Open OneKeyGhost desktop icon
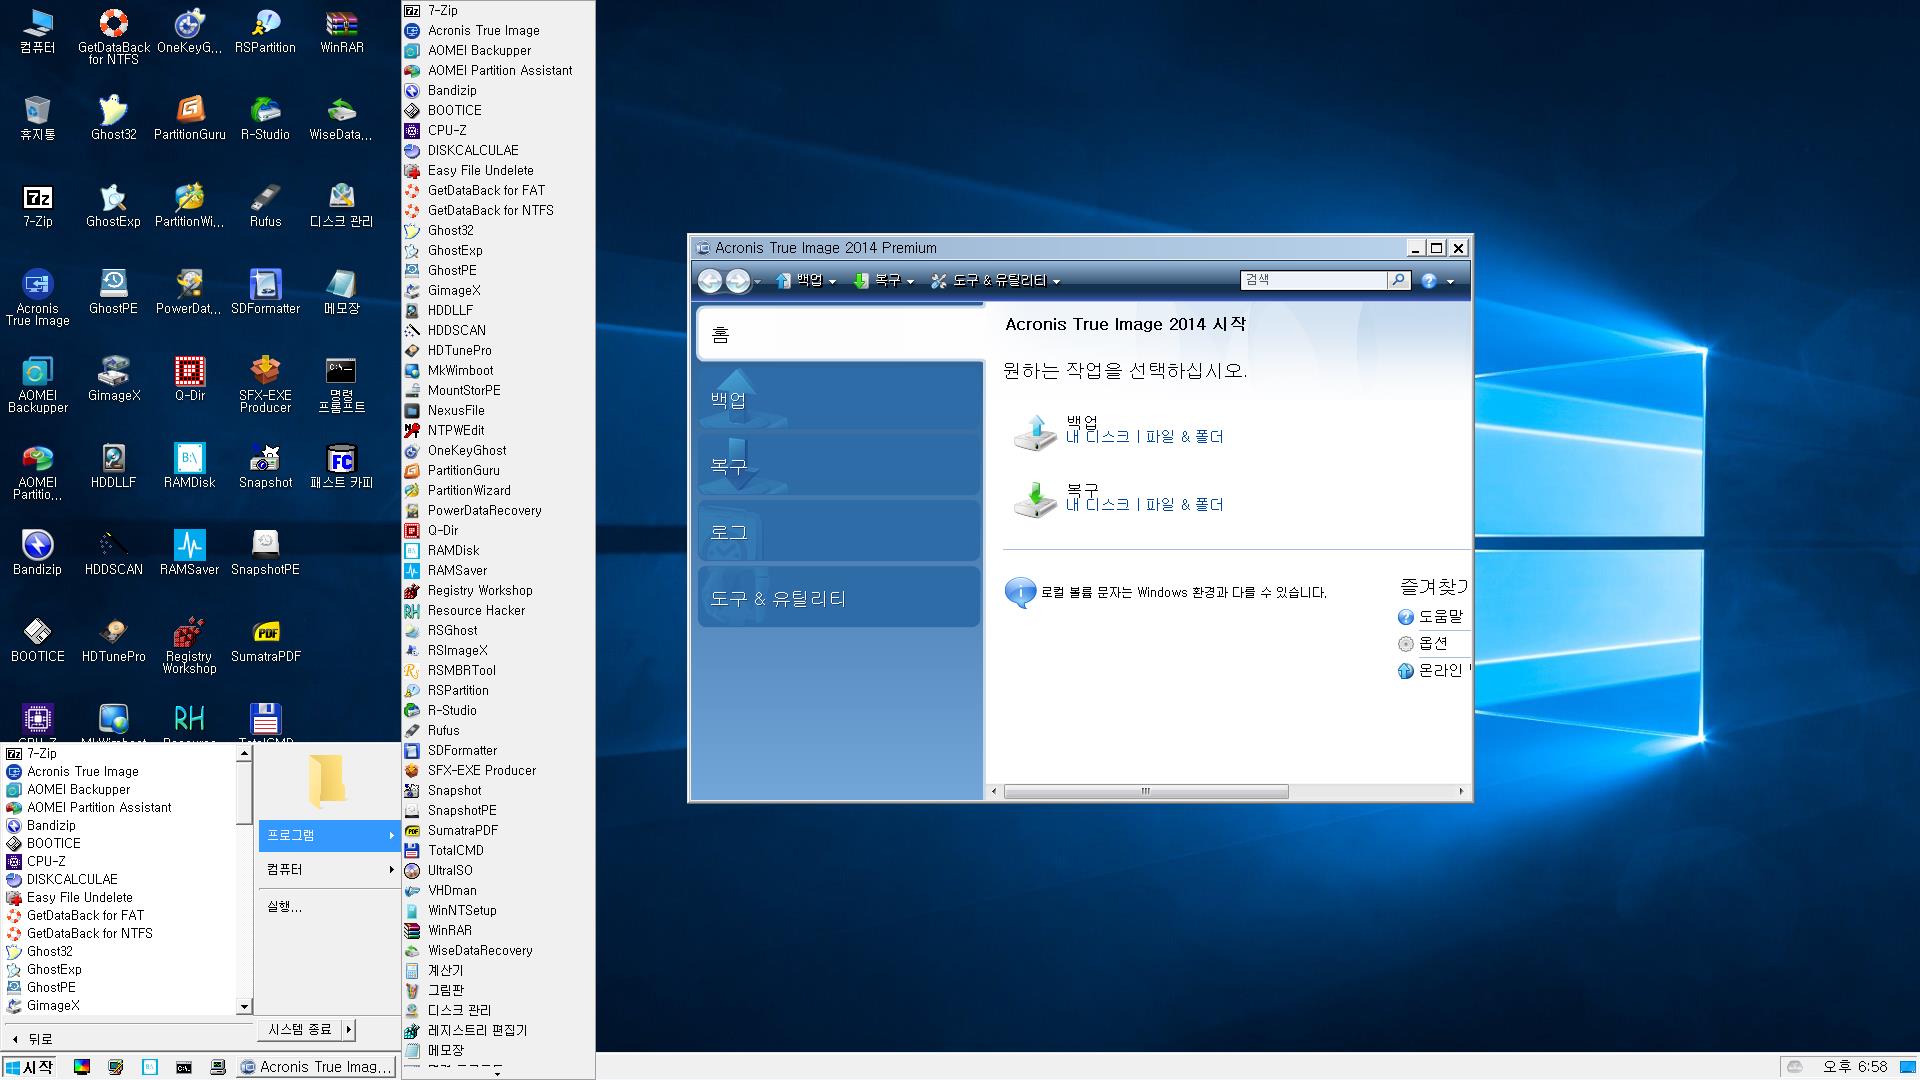 point(189,31)
